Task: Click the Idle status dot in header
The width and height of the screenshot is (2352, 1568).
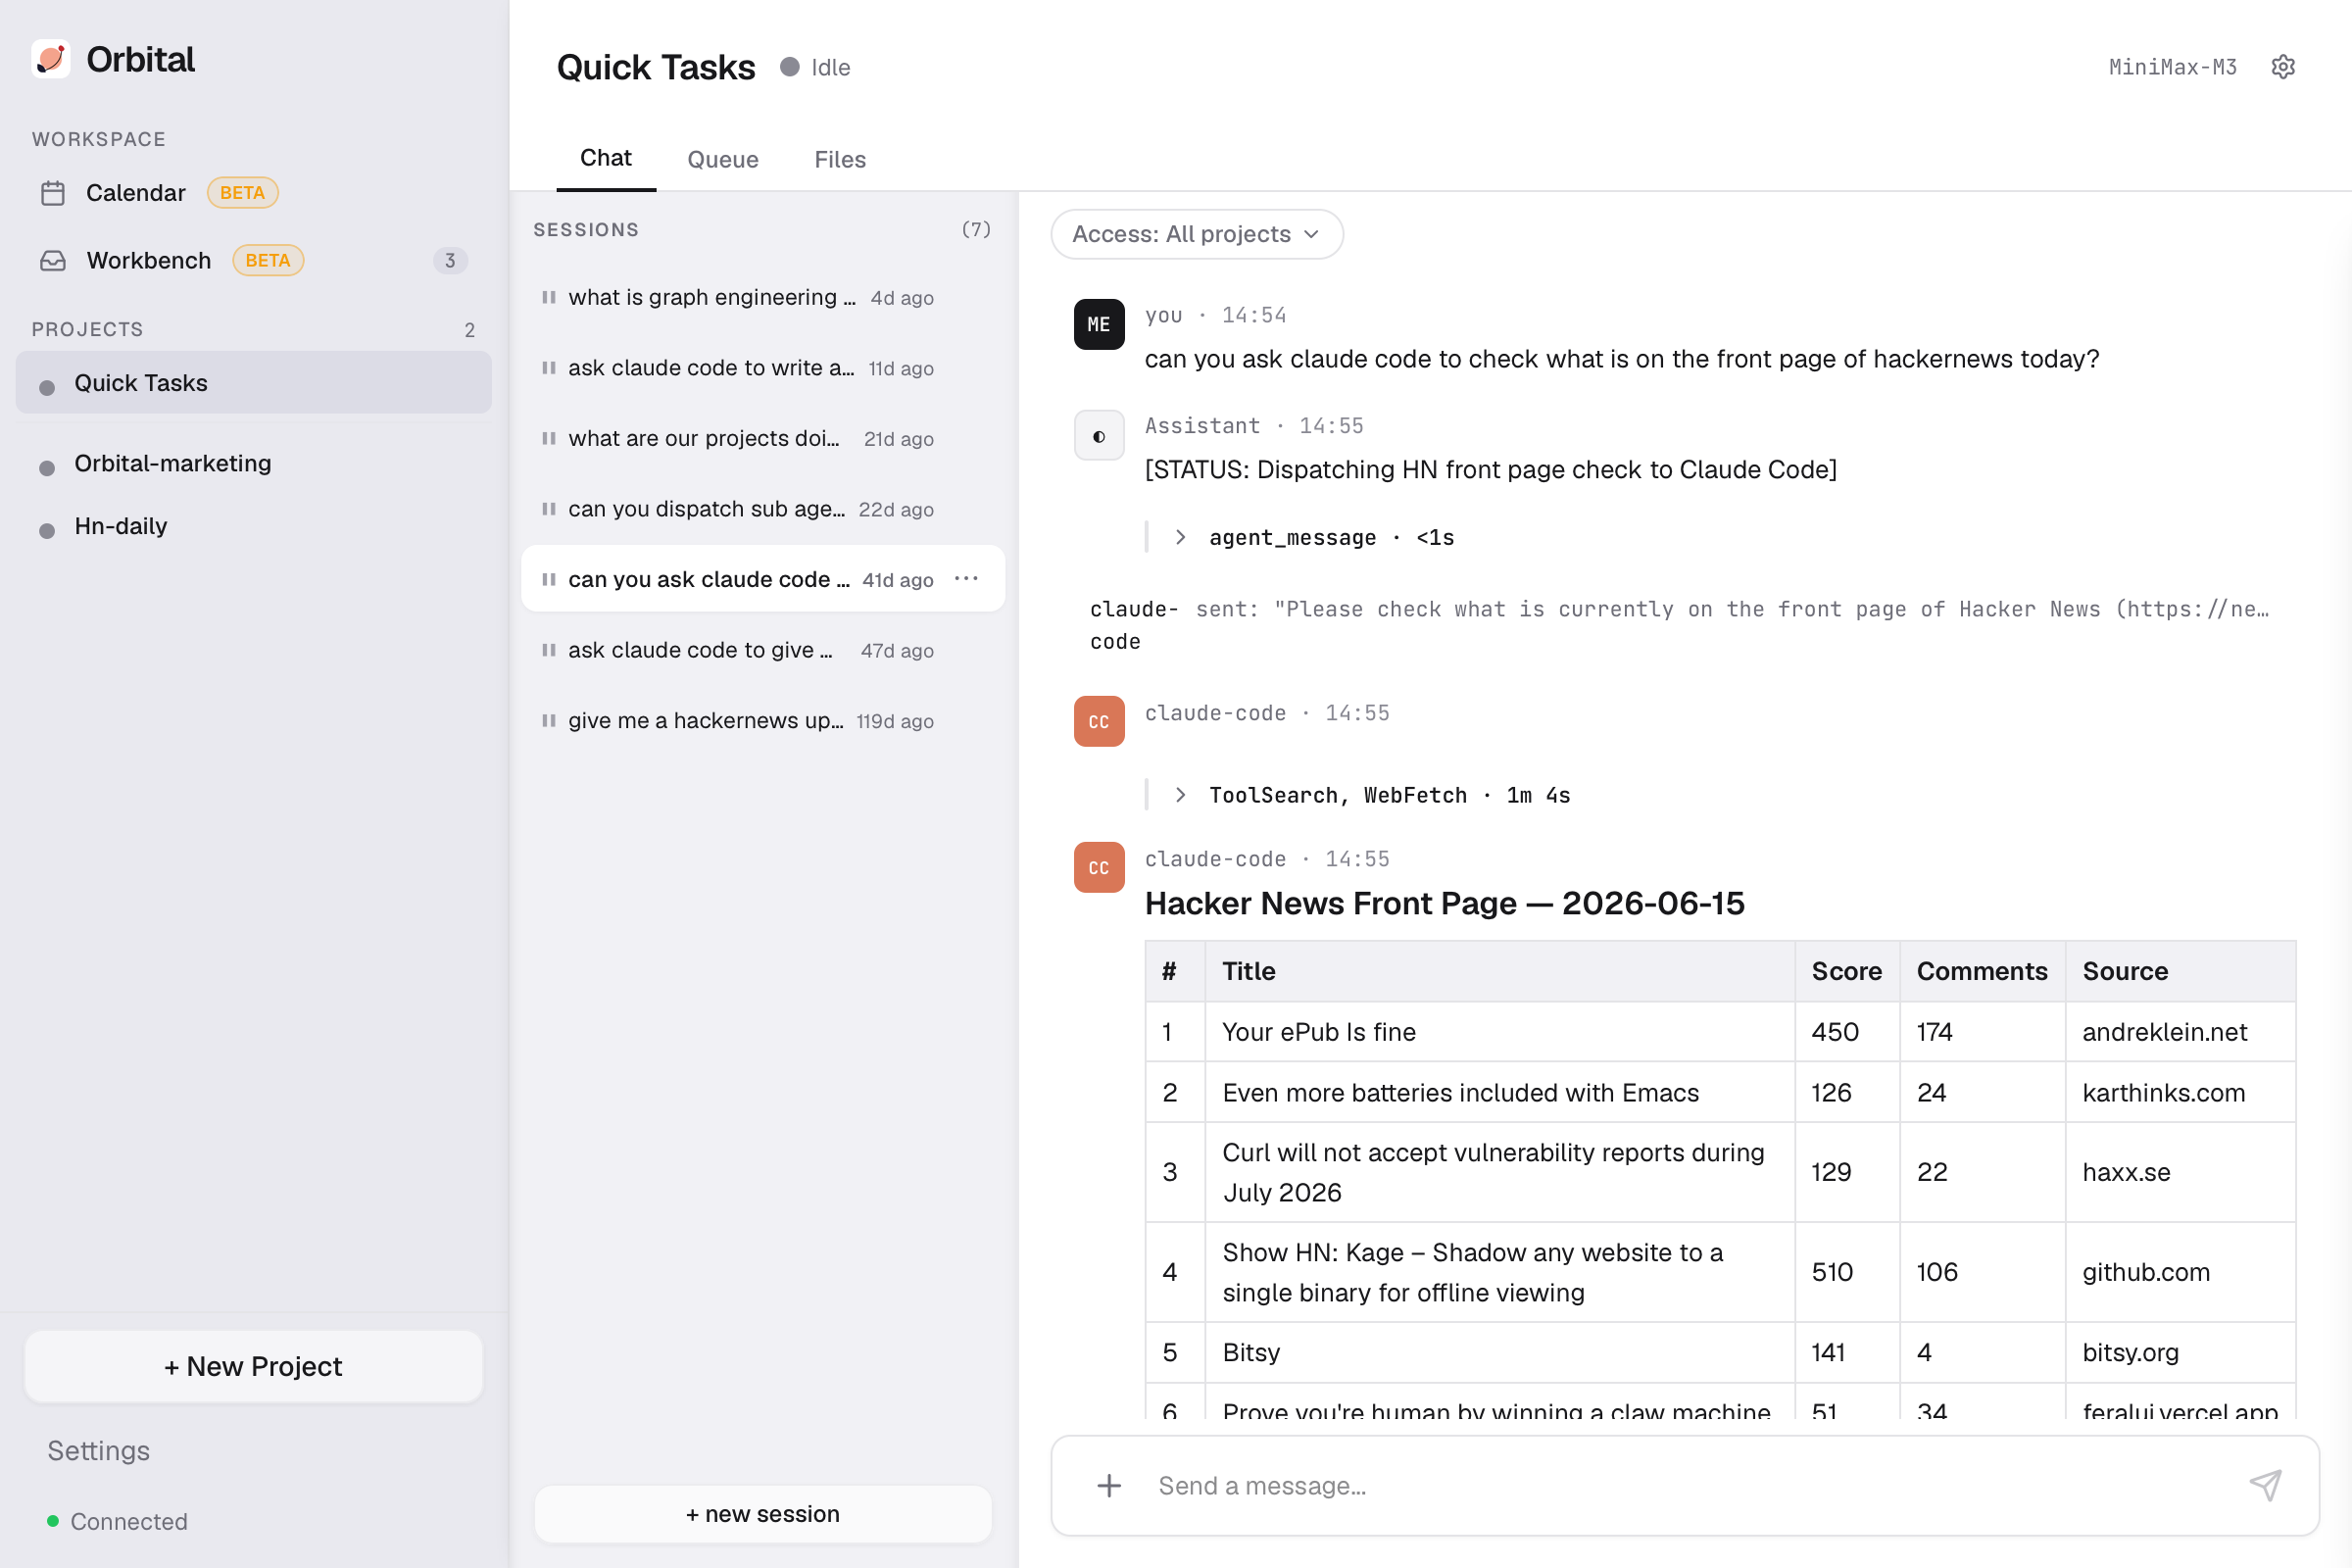Action: [790, 67]
